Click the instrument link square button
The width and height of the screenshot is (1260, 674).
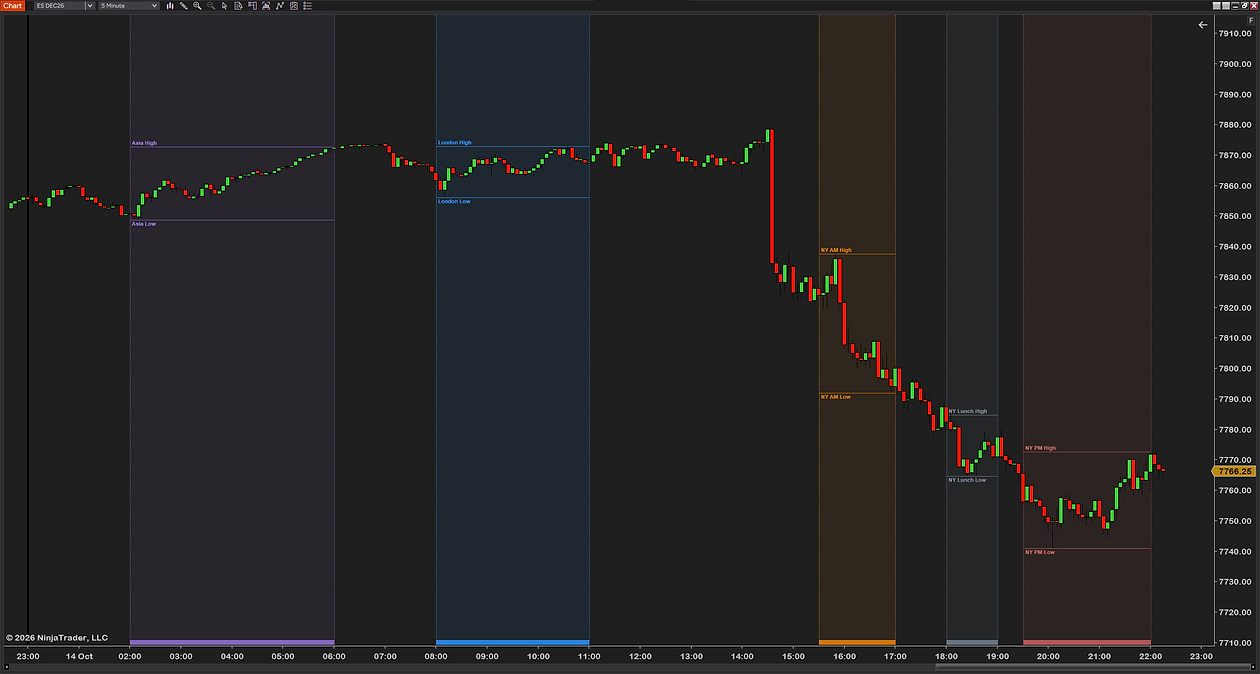tap(1217, 6)
